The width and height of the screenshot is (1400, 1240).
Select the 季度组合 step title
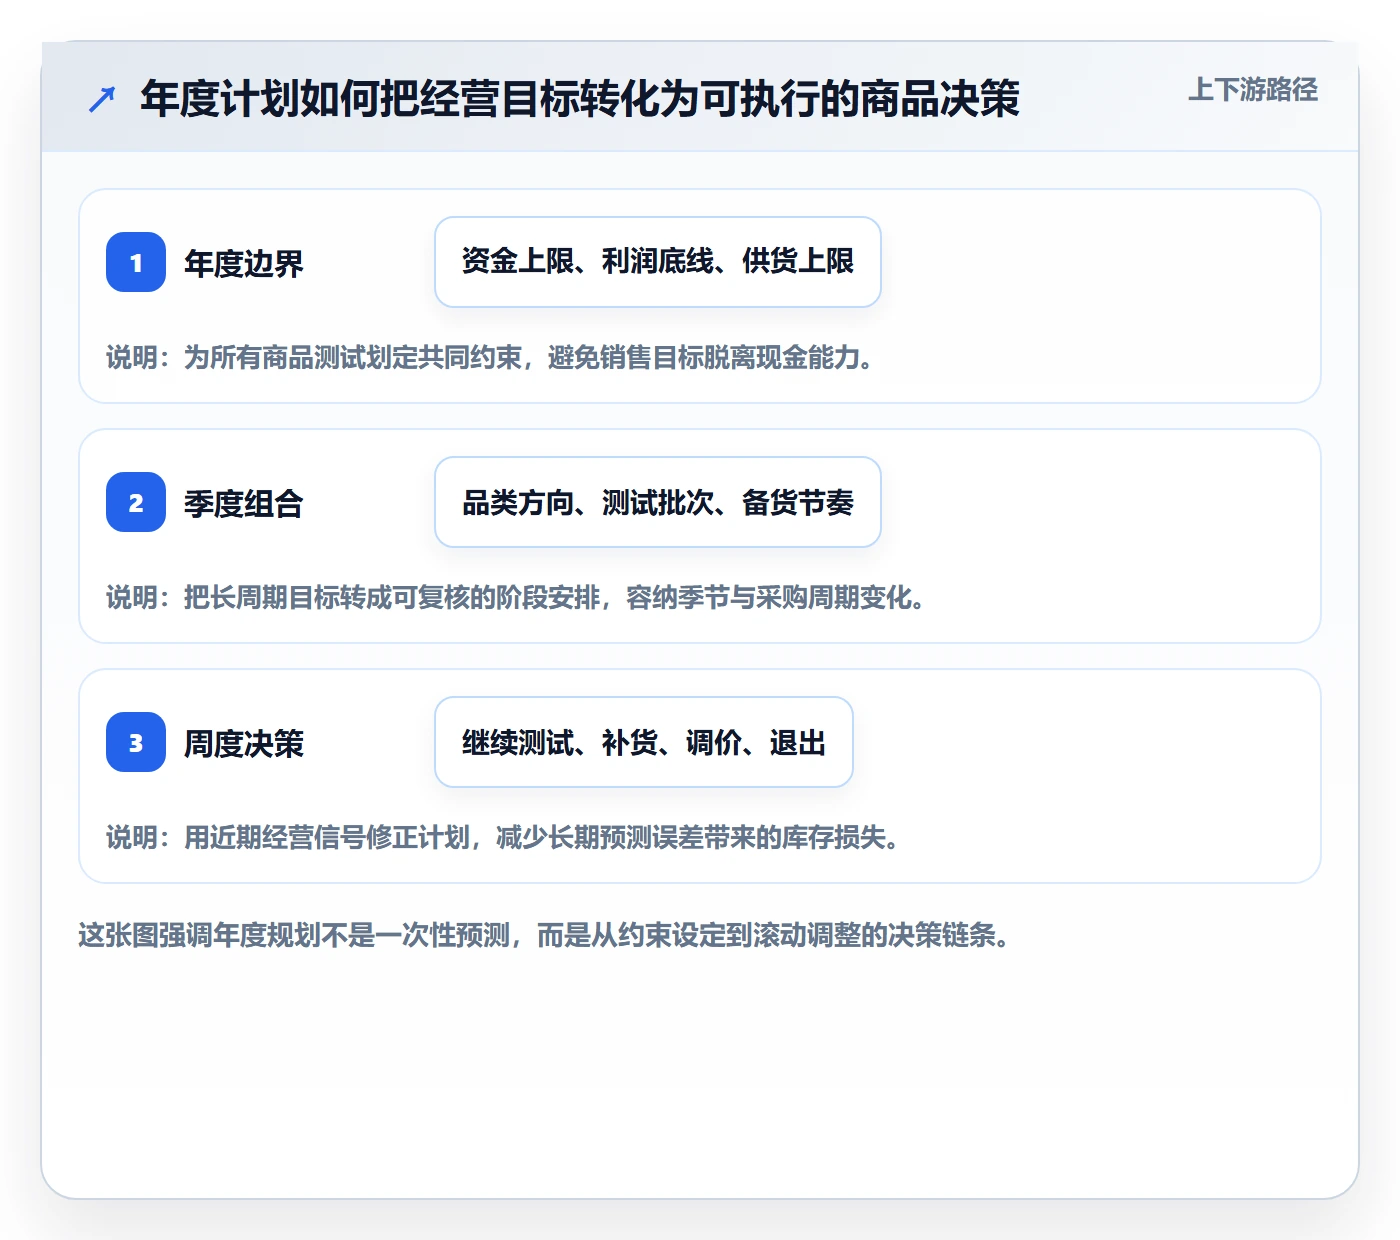coord(244,503)
